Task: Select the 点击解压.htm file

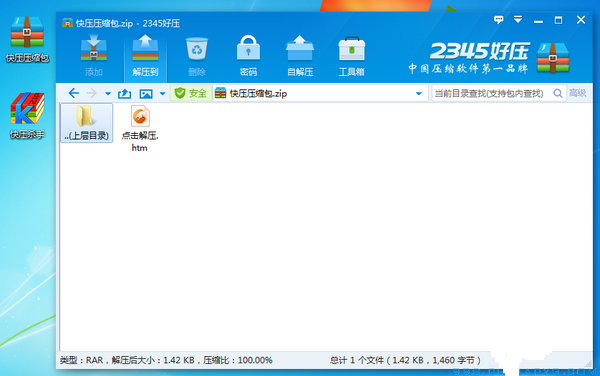Action: pos(140,129)
